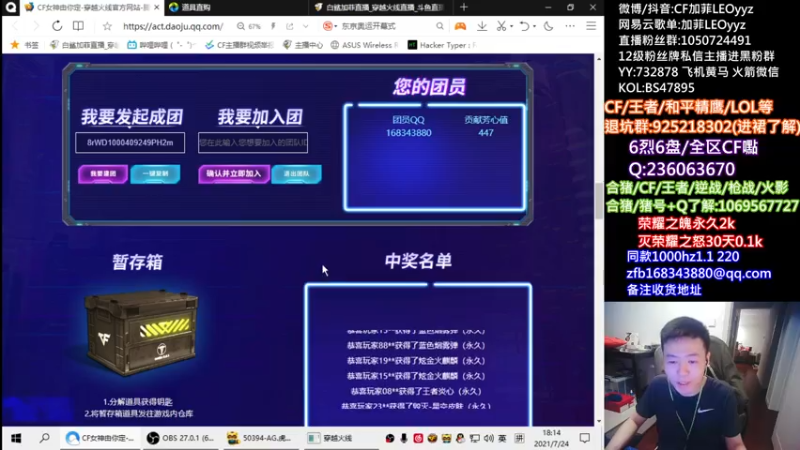Open the 67% zoom level control

pyautogui.click(x=248, y=26)
